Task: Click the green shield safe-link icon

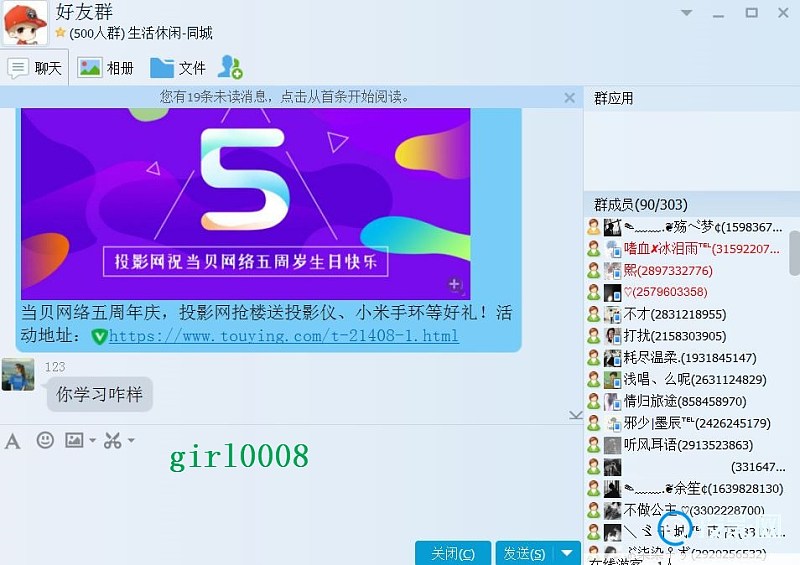Action: click(99, 336)
